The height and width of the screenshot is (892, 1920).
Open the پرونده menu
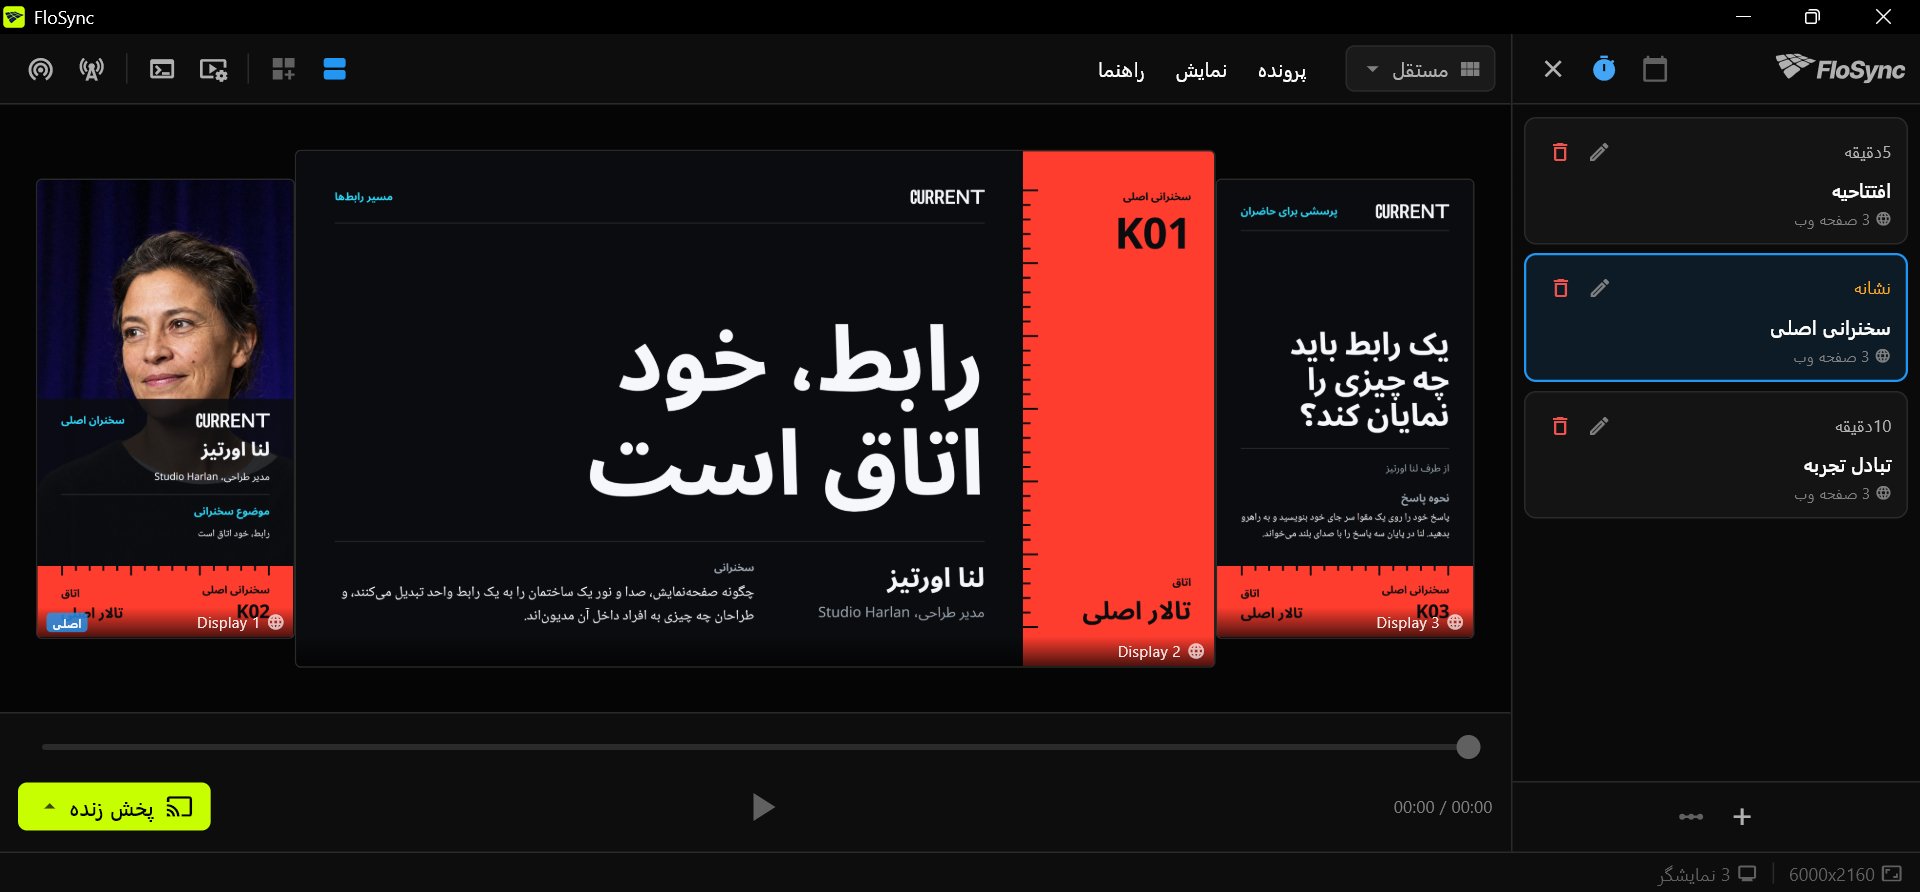point(1282,70)
